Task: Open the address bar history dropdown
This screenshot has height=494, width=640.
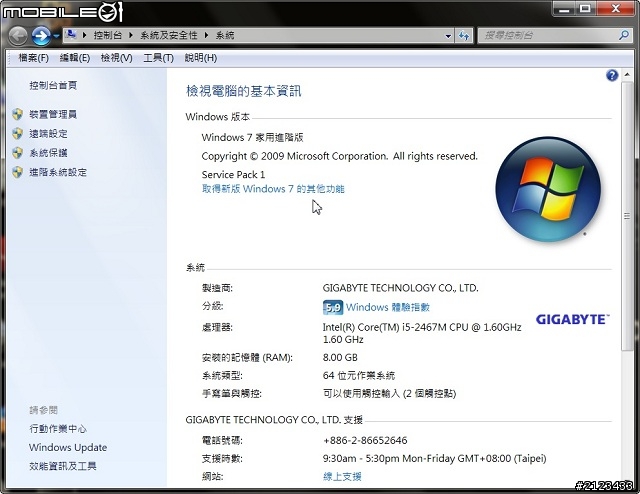Action: (448, 36)
